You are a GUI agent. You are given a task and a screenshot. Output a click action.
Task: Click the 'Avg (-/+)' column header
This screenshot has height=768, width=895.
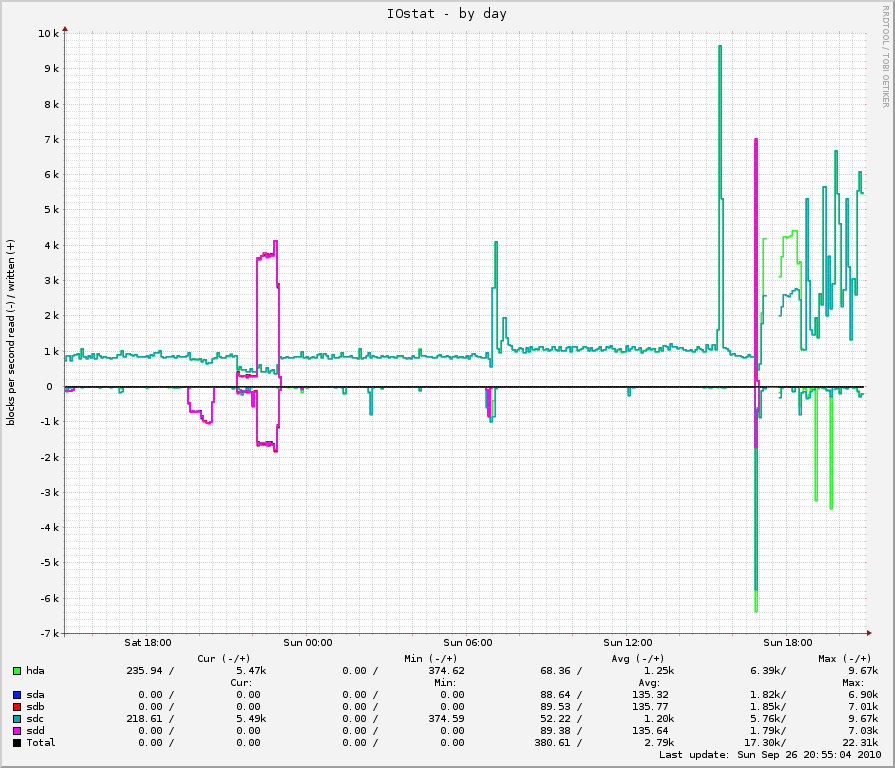click(x=638, y=659)
